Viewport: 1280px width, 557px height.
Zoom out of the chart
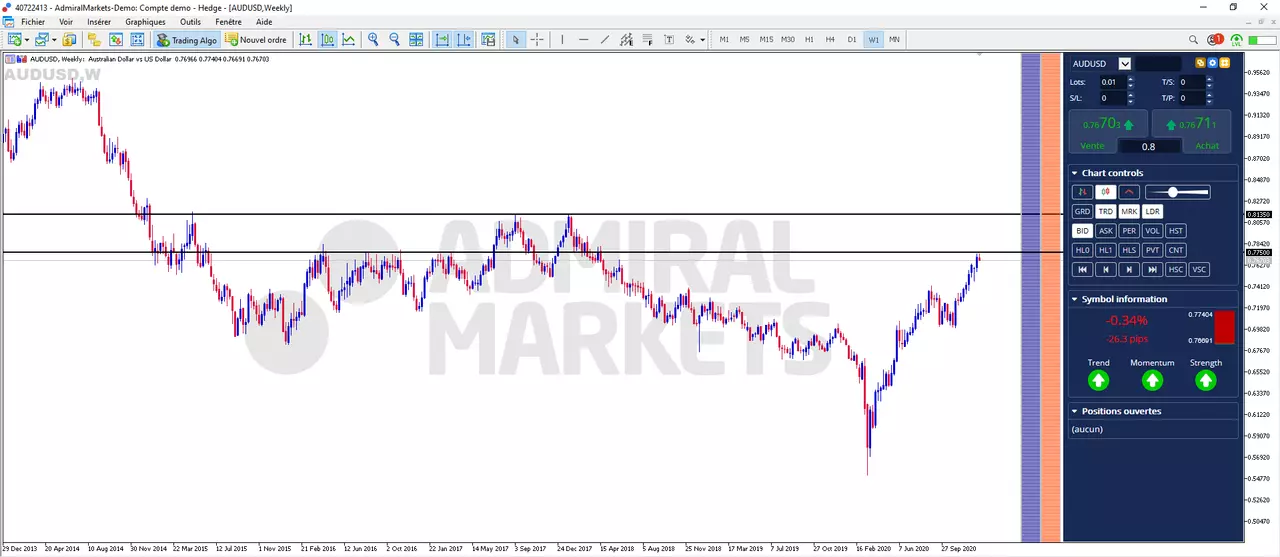tap(394, 40)
